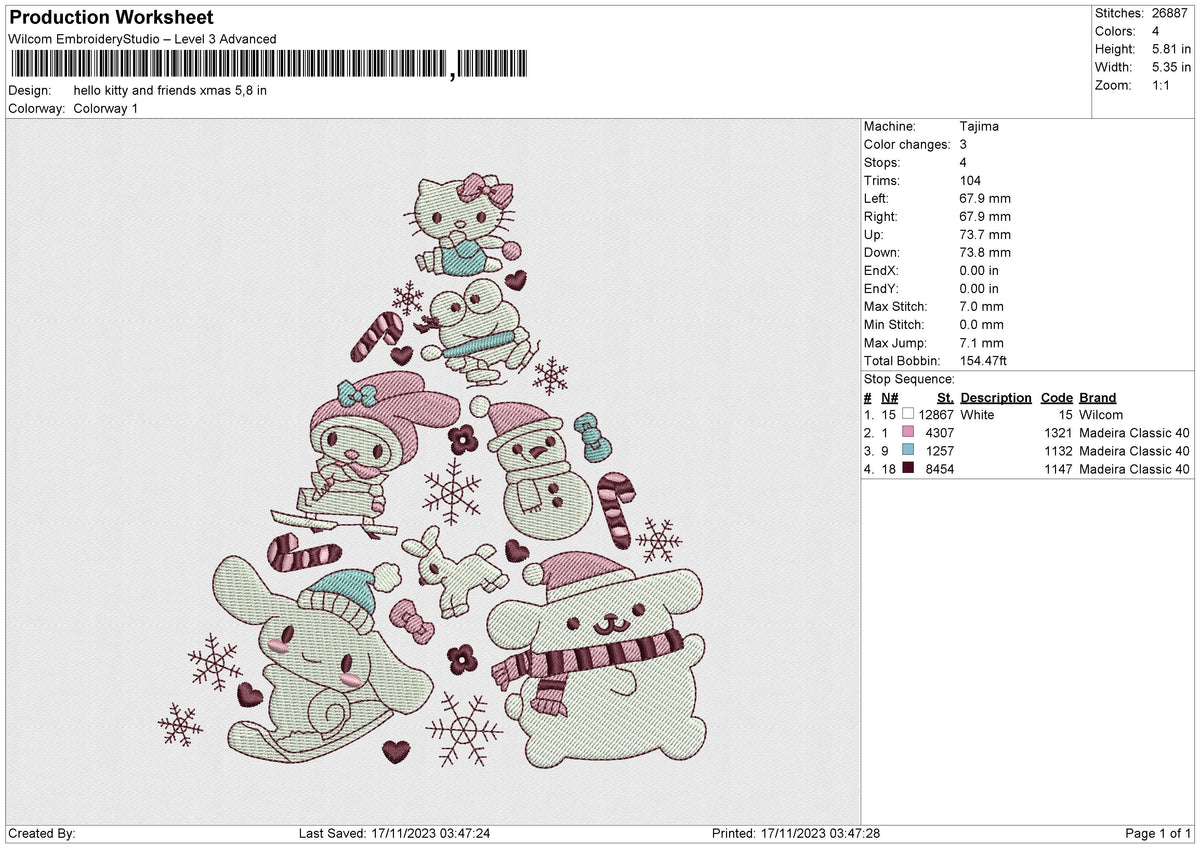Click the embroidery design preview image

(434, 472)
